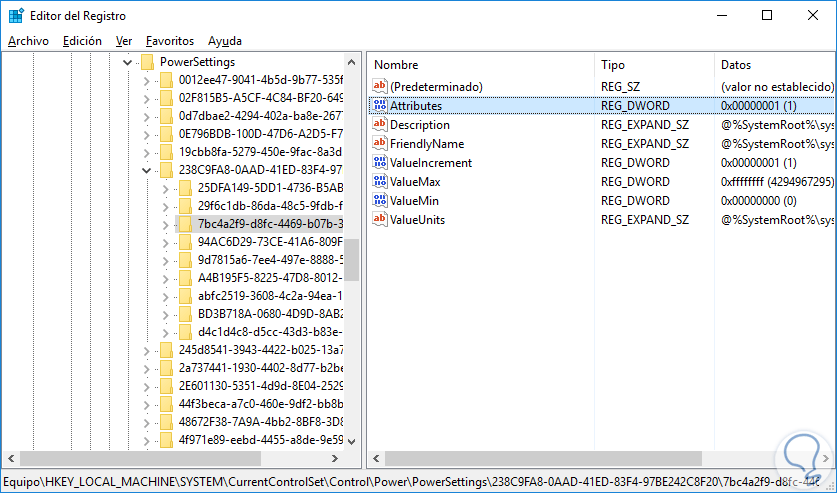Click folder icon of 9d7815a6-7ee4 subkey

click(x=185, y=260)
